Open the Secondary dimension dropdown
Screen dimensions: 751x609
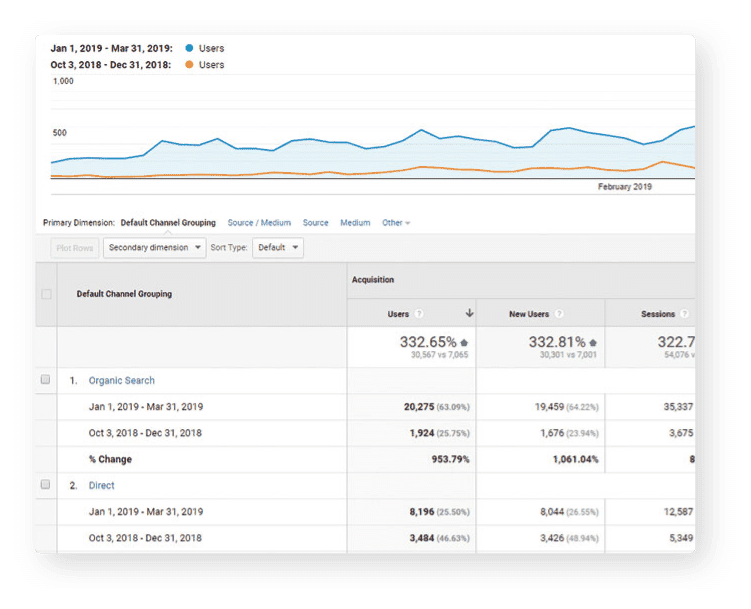(x=154, y=247)
